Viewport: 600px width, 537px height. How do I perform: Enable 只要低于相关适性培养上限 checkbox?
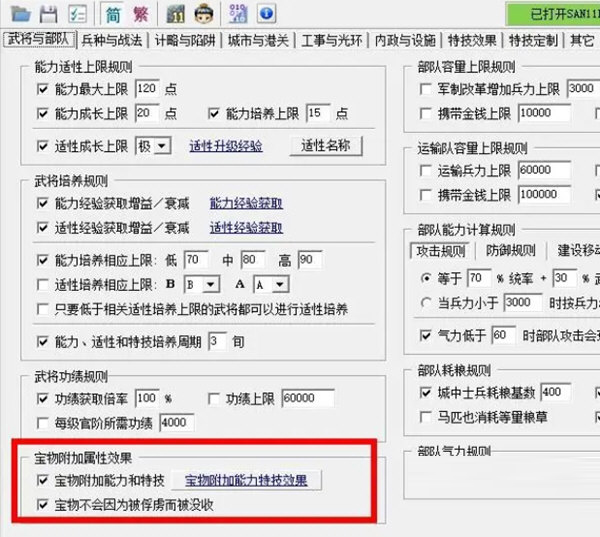pyautogui.click(x=42, y=309)
